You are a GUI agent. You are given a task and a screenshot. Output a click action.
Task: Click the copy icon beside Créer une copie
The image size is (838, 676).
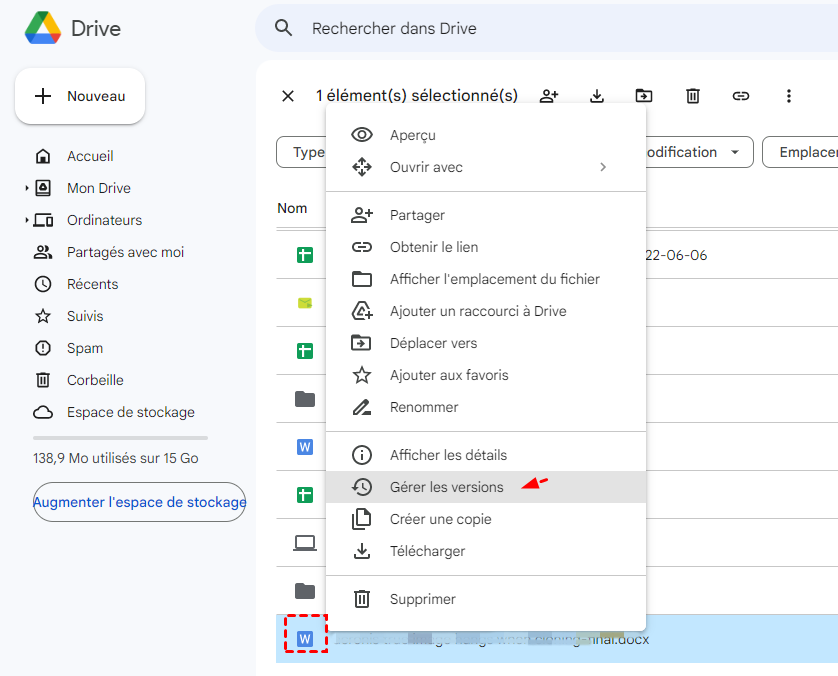click(362, 519)
